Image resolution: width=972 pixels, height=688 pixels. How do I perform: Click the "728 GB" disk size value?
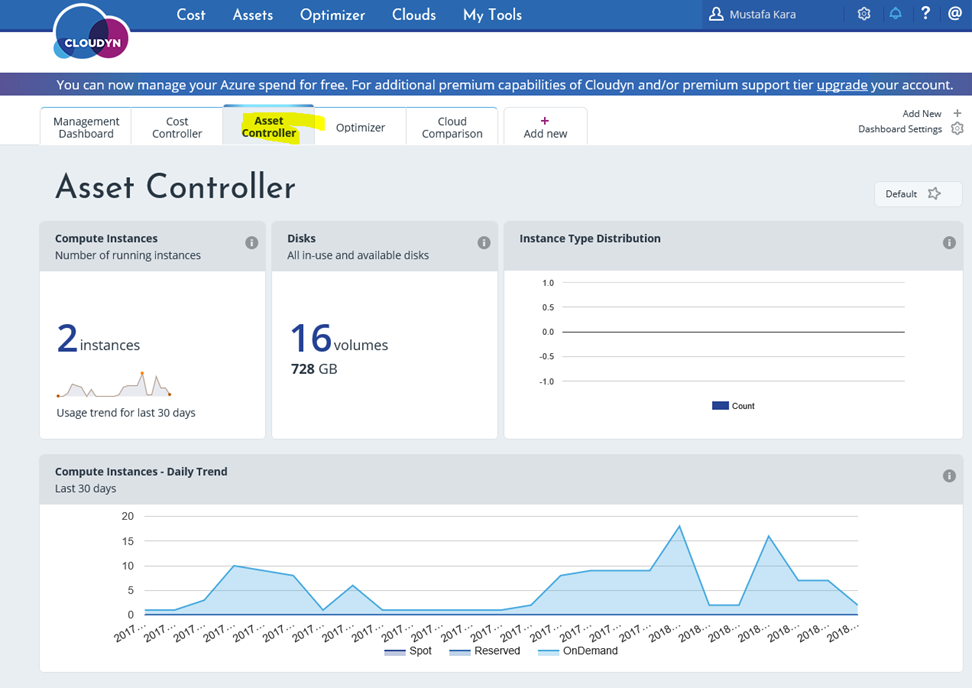click(314, 369)
